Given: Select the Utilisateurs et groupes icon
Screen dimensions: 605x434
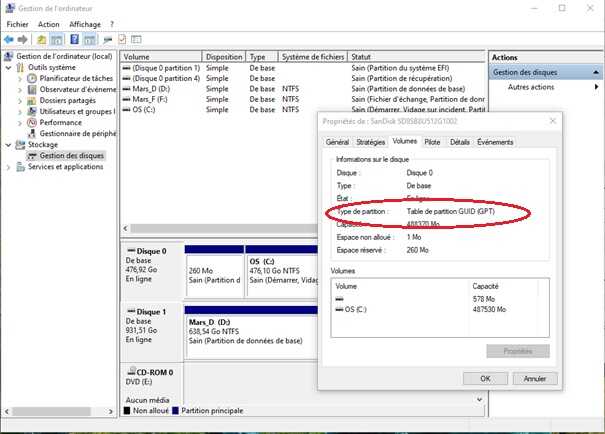Looking at the screenshot, I should pos(32,111).
